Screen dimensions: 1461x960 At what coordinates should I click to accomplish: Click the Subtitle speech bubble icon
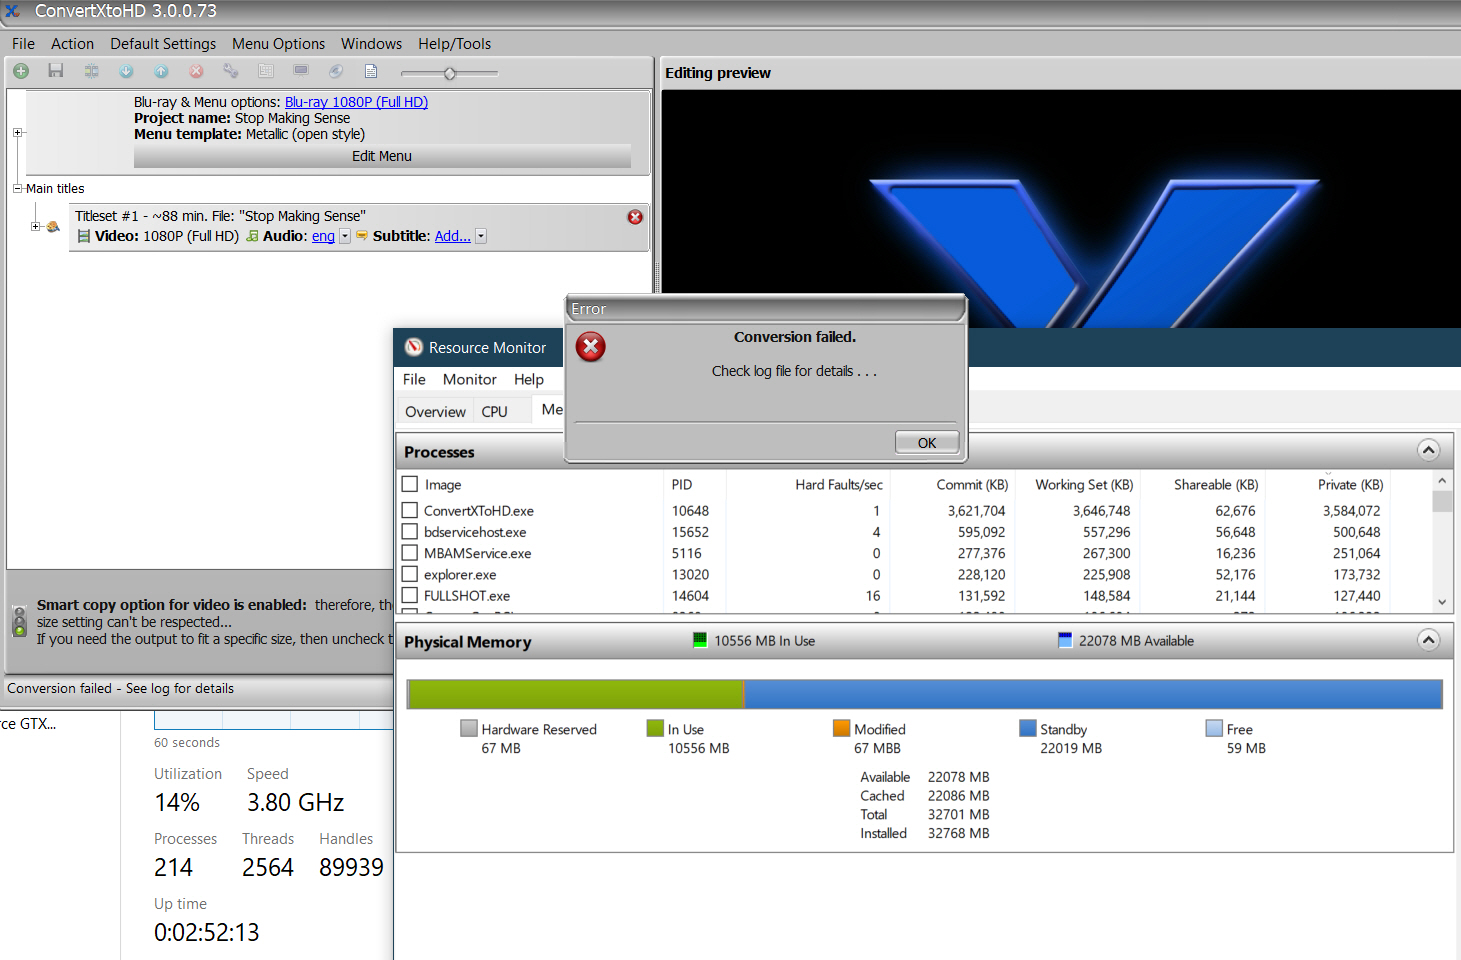362,236
